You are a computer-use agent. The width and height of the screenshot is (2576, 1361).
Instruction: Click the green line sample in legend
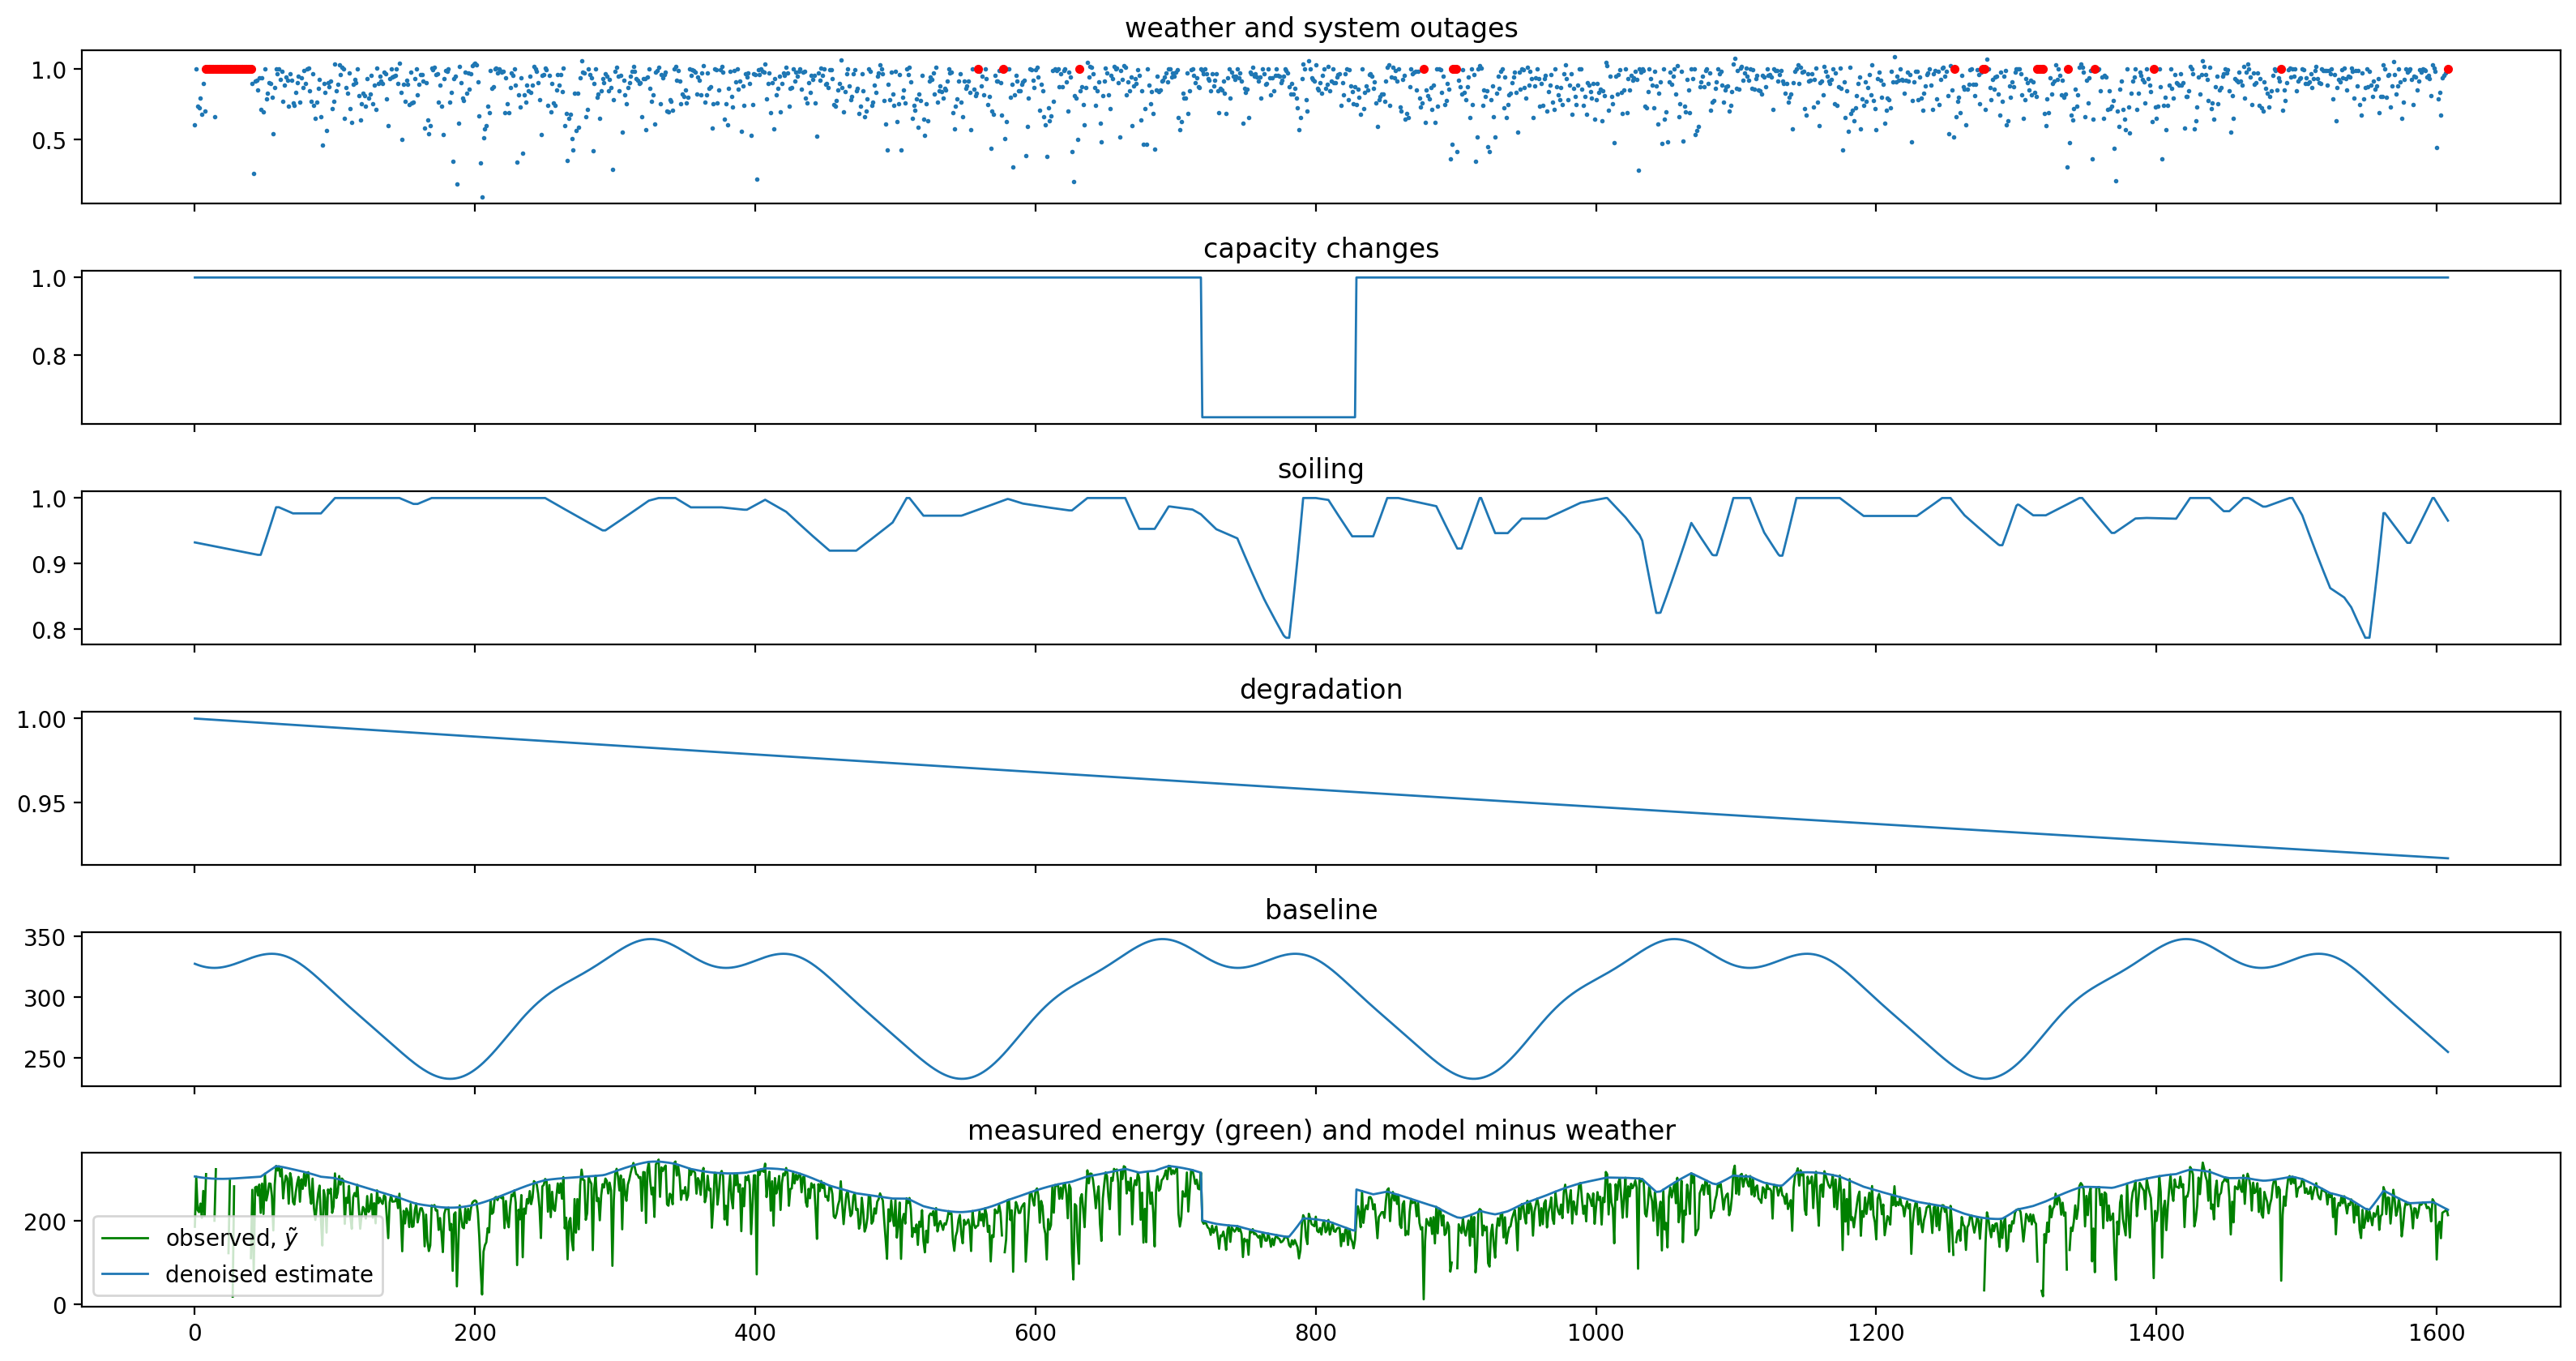tap(125, 1238)
